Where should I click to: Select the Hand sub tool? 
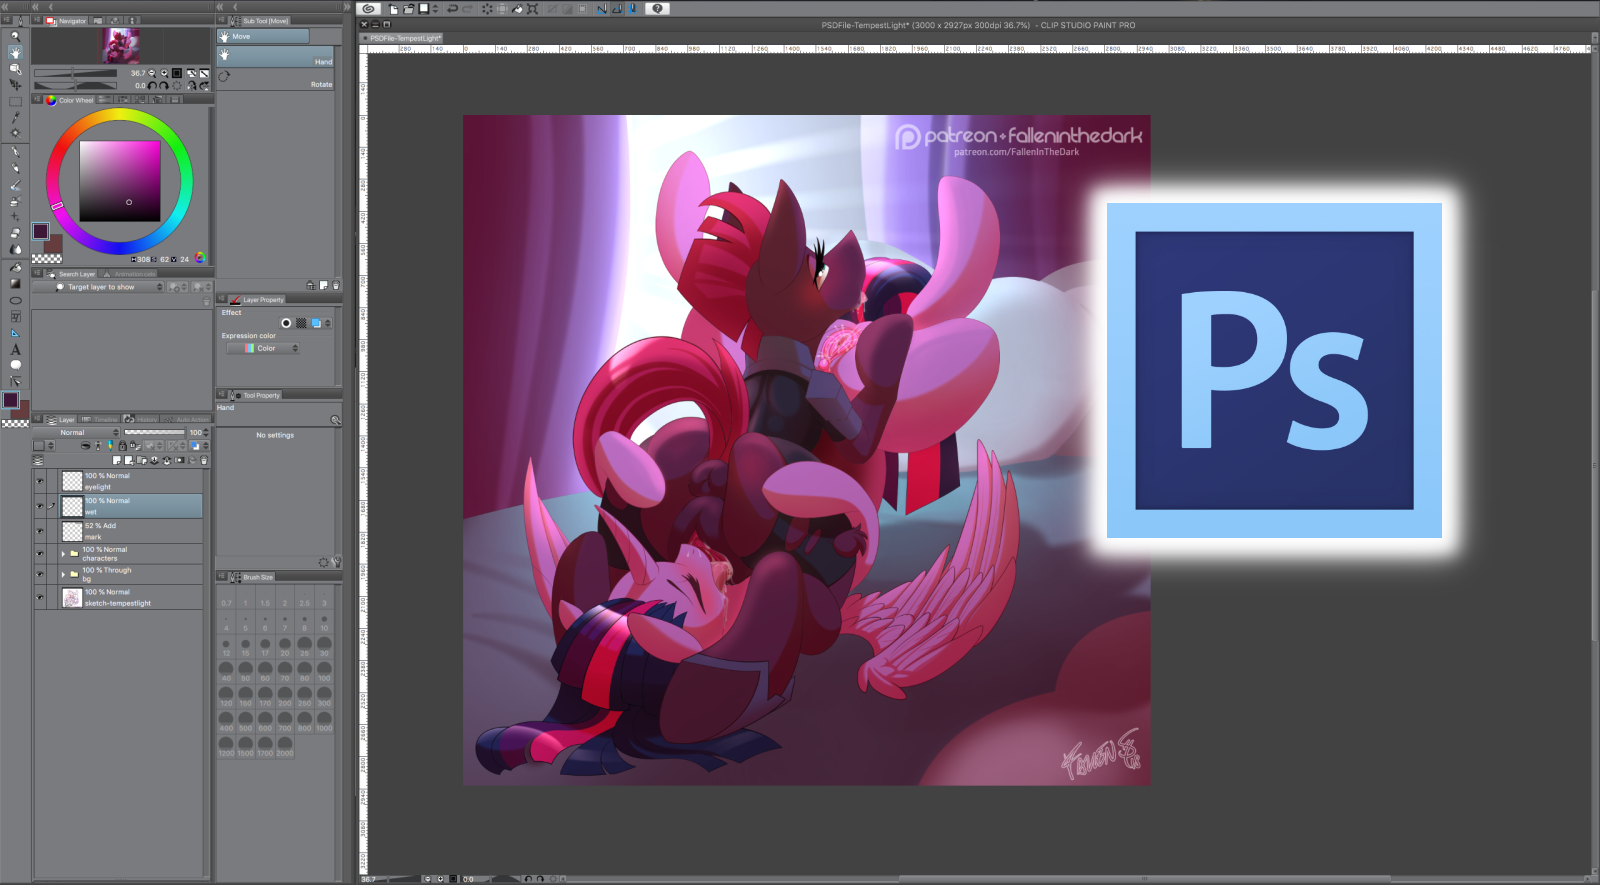coord(276,56)
